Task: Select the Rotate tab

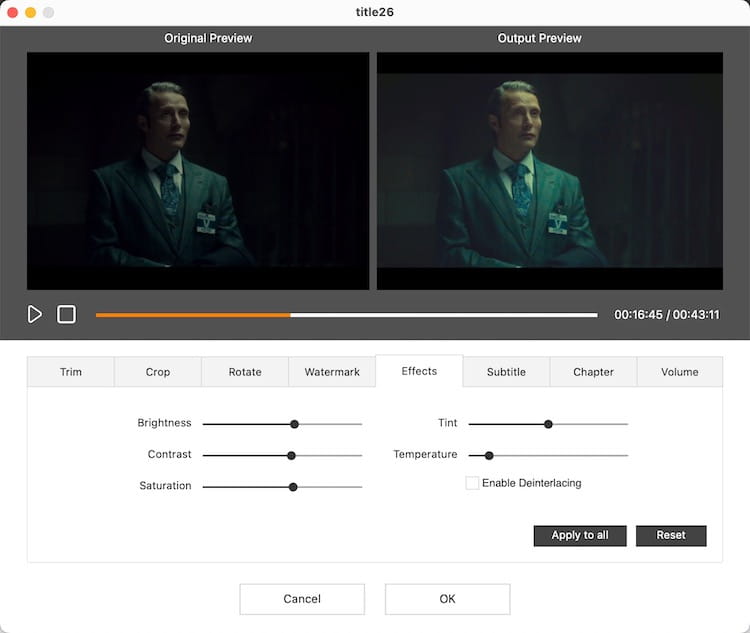Action: (245, 372)
